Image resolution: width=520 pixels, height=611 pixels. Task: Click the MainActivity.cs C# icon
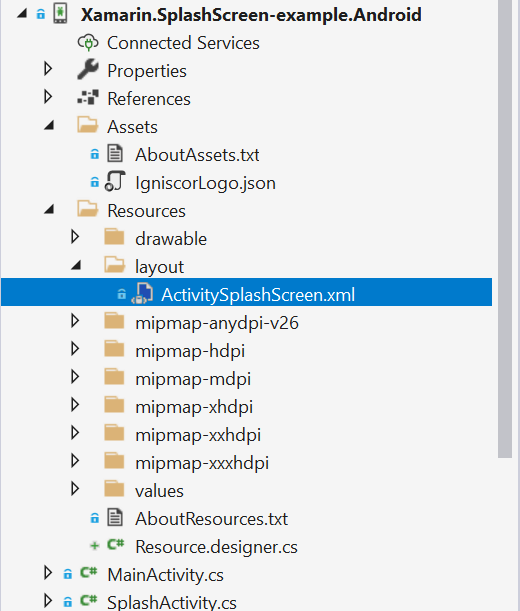(88, 572)
